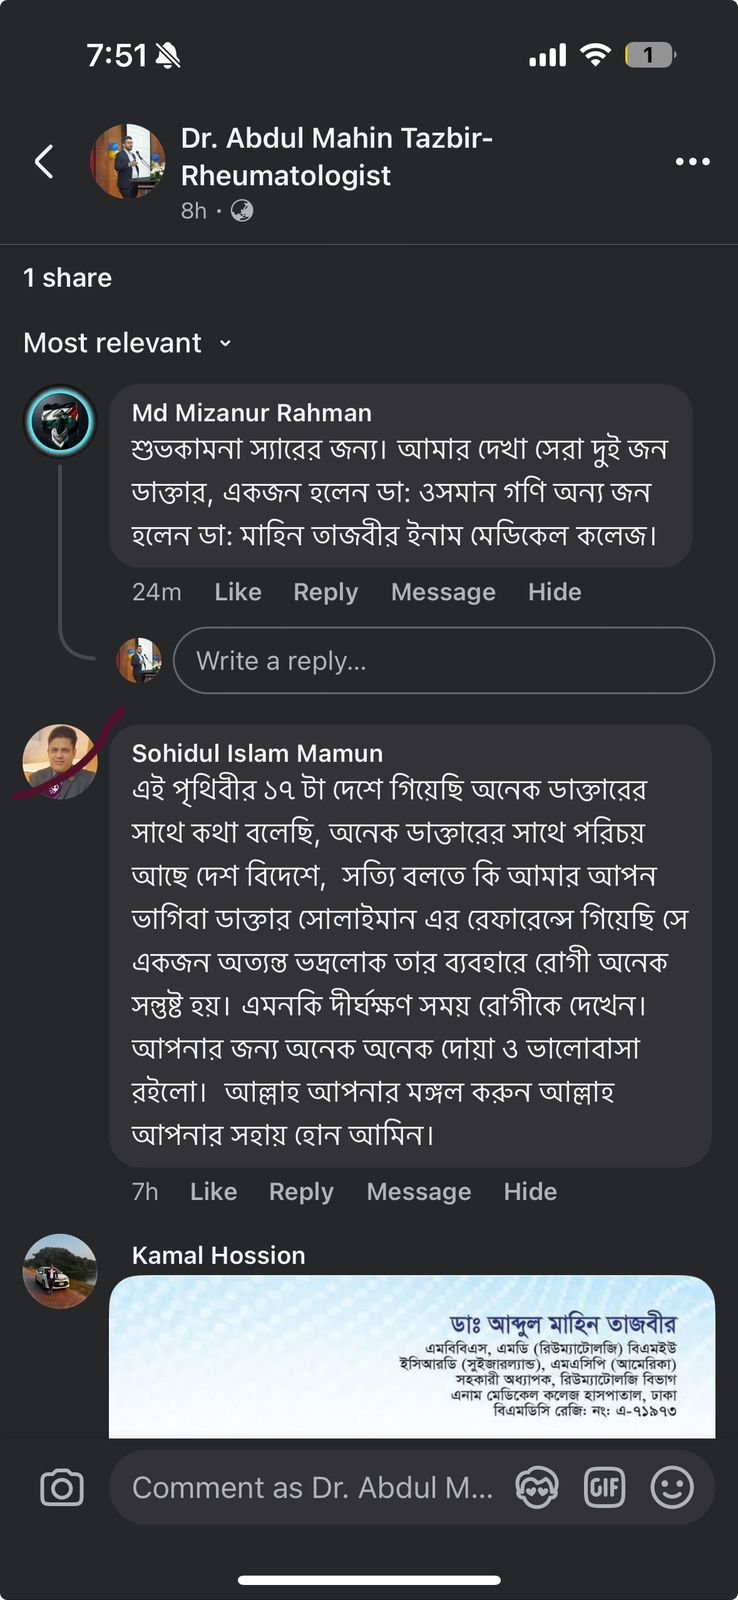Open Sohidul Islam Mamun's profile picture
The image size is (738, 1600).
pos(60,762)
